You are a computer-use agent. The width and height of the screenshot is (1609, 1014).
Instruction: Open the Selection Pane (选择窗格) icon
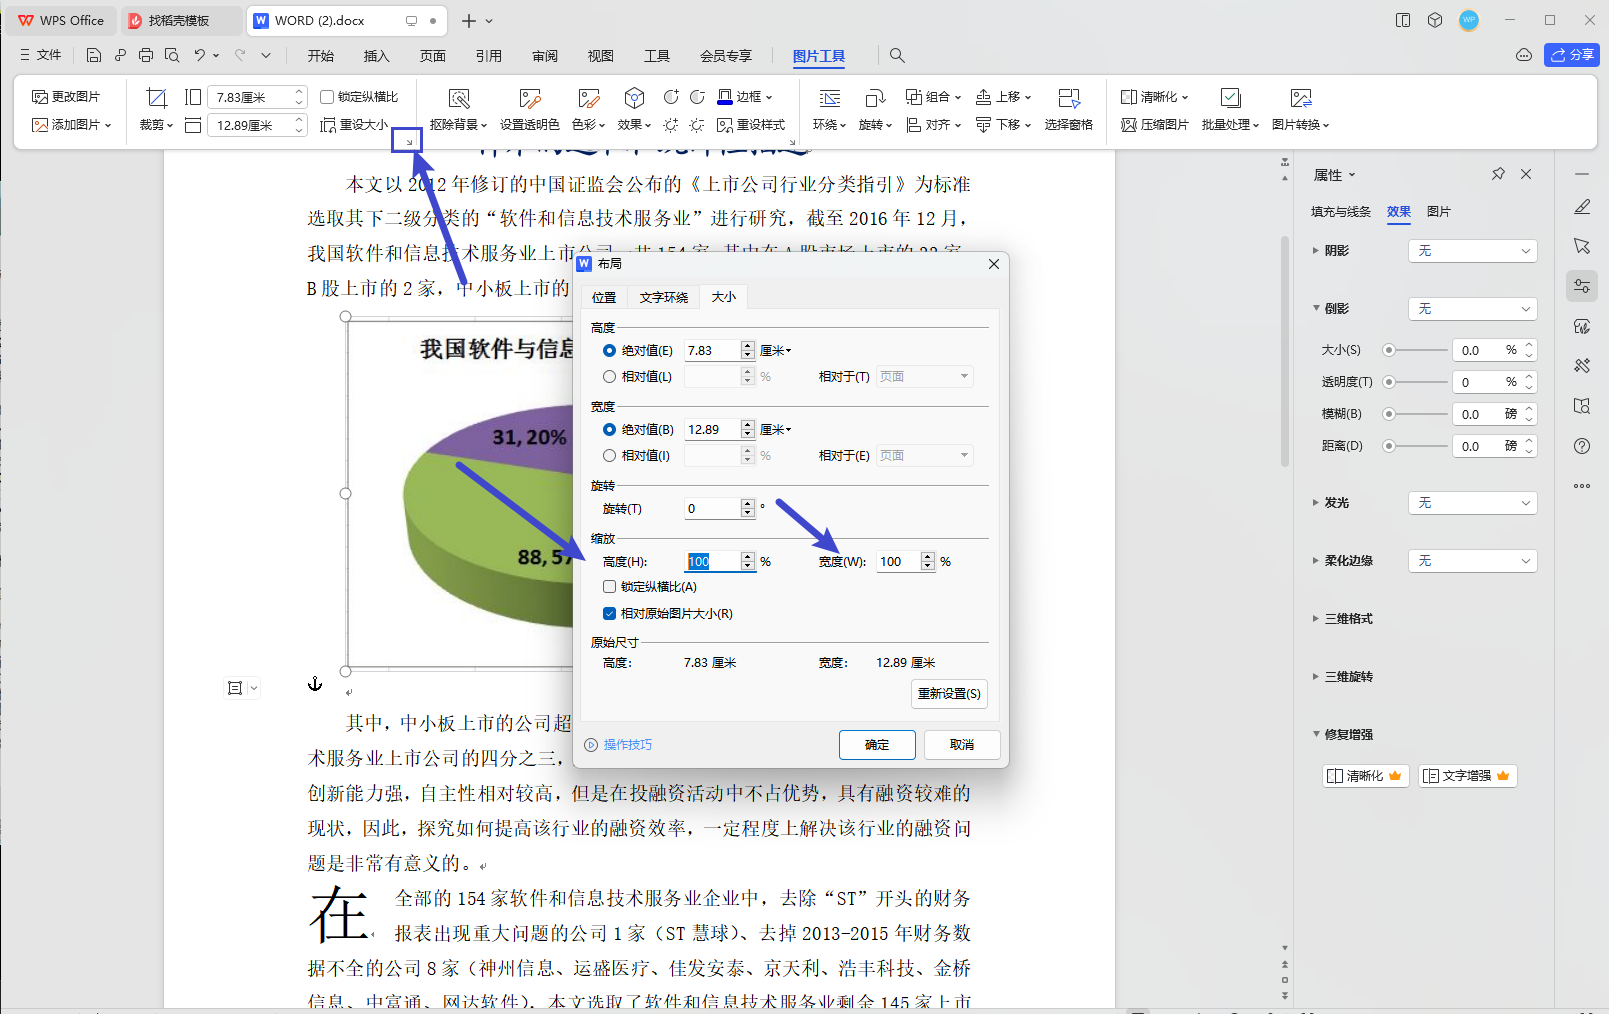[1069, 98]
